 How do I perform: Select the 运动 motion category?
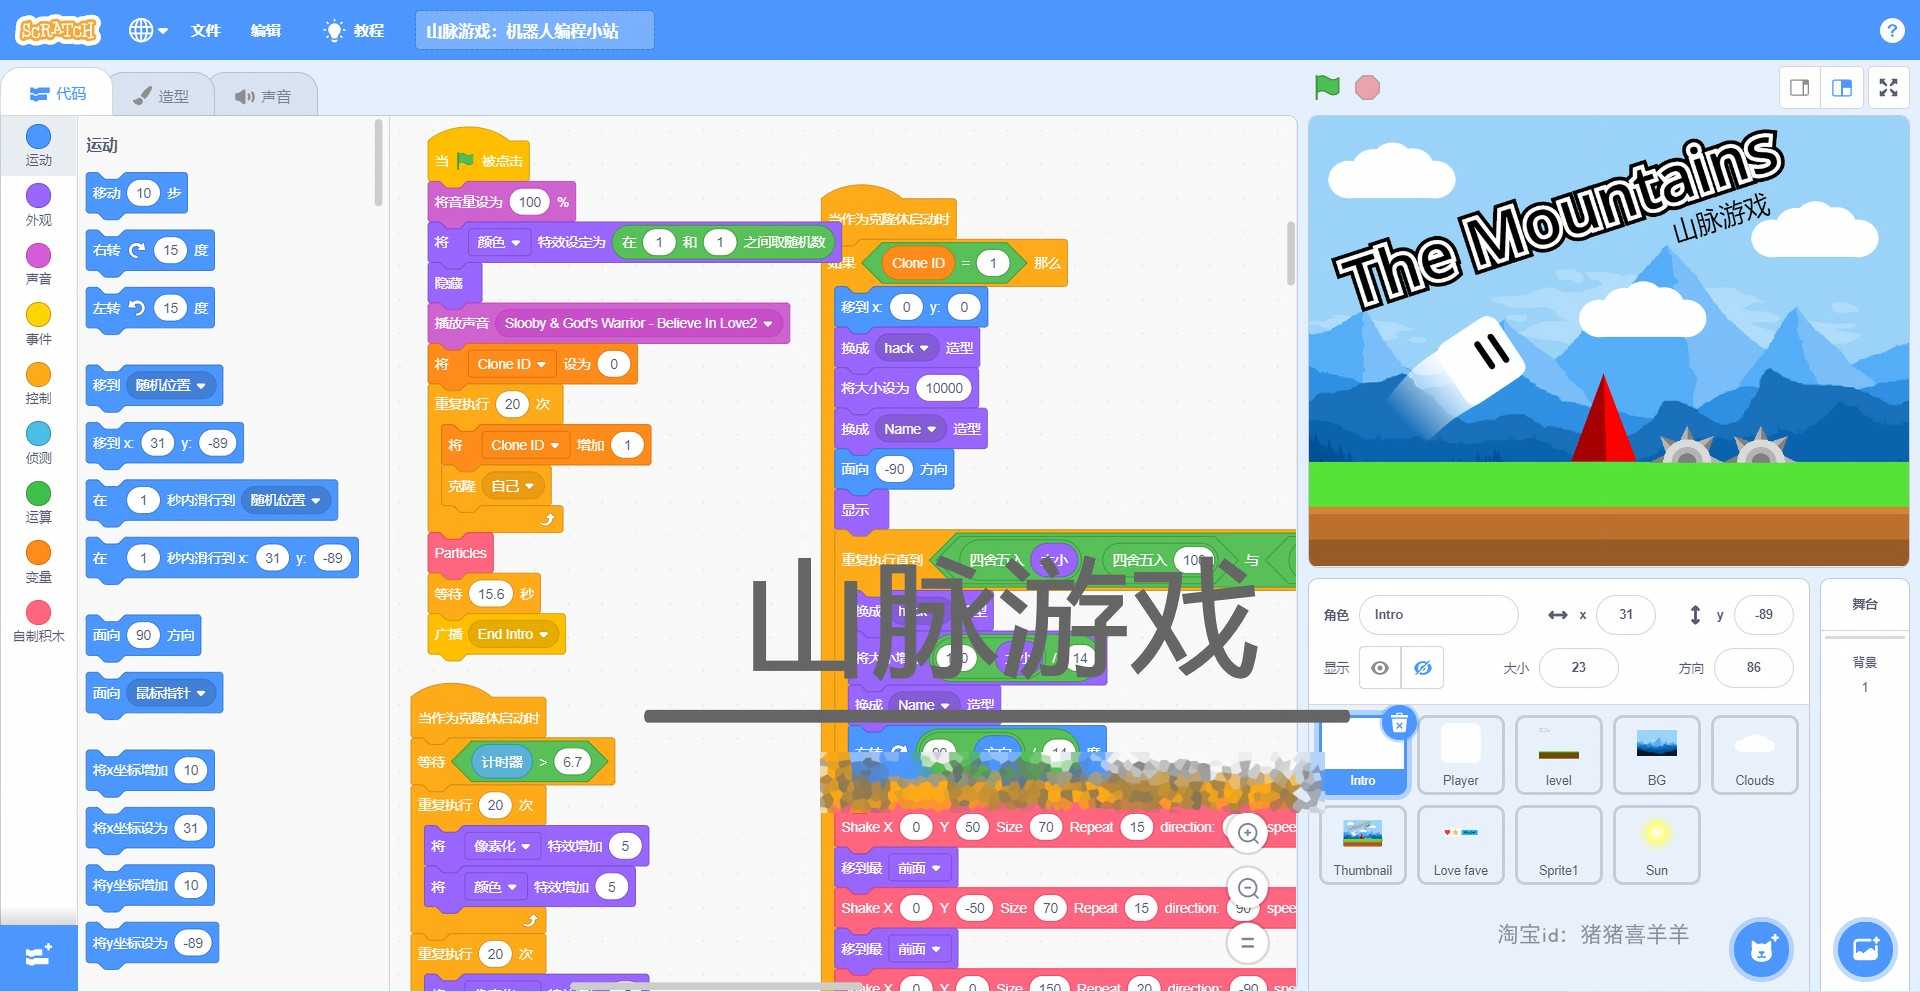[38, 145]
